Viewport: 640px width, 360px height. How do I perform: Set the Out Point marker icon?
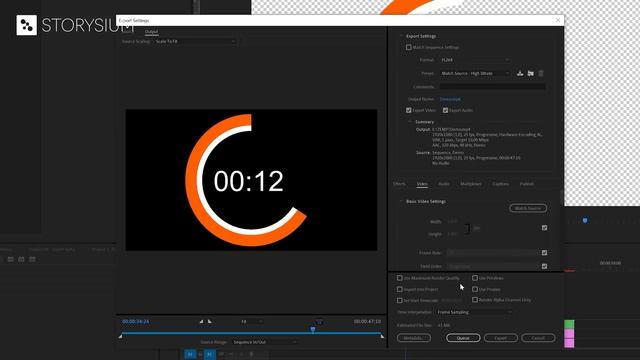coord(210,322)
